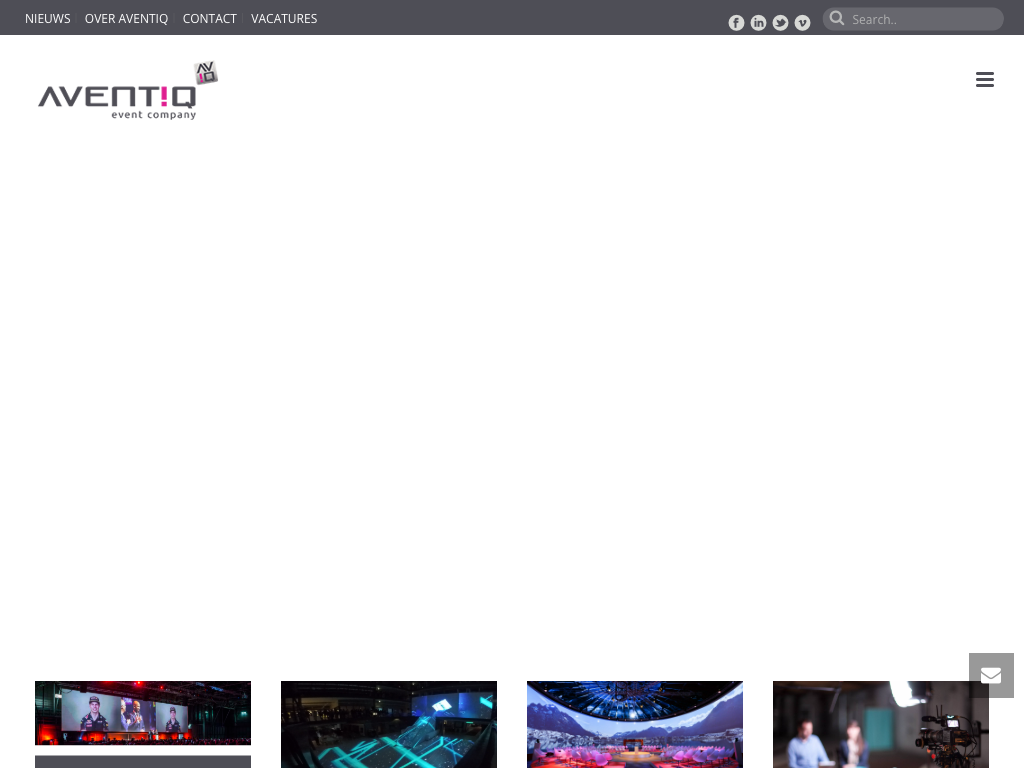1024x768 pixels.
Task: Open the Twitter social icon
Action: [x=780, y=23]
